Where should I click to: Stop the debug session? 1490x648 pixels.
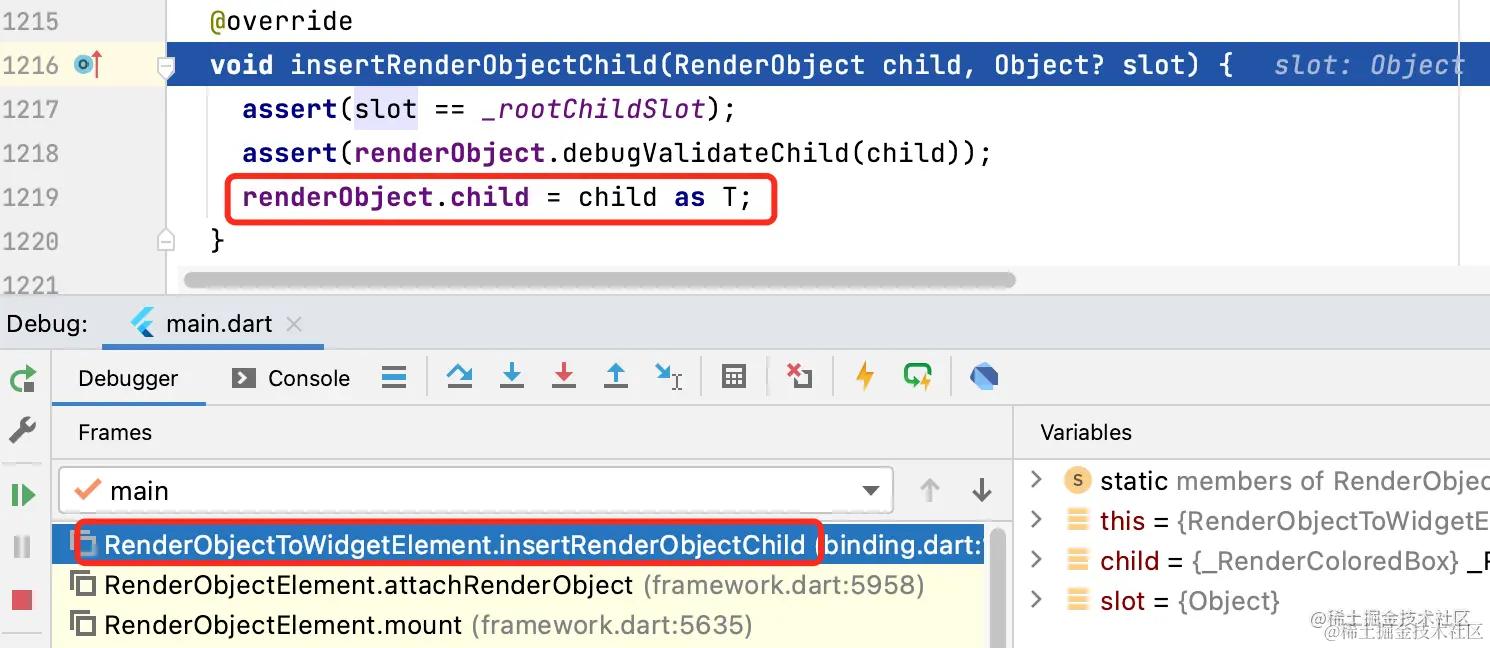click(x=22, y=600)
